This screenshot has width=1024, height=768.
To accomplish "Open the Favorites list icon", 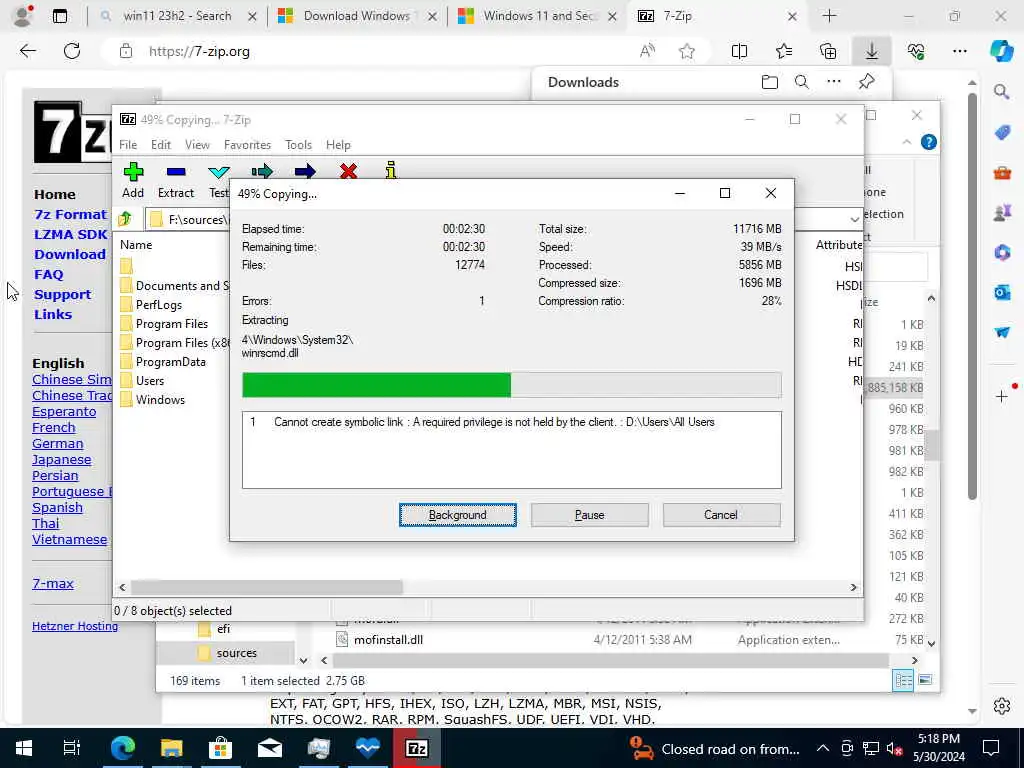I will 784,51.
